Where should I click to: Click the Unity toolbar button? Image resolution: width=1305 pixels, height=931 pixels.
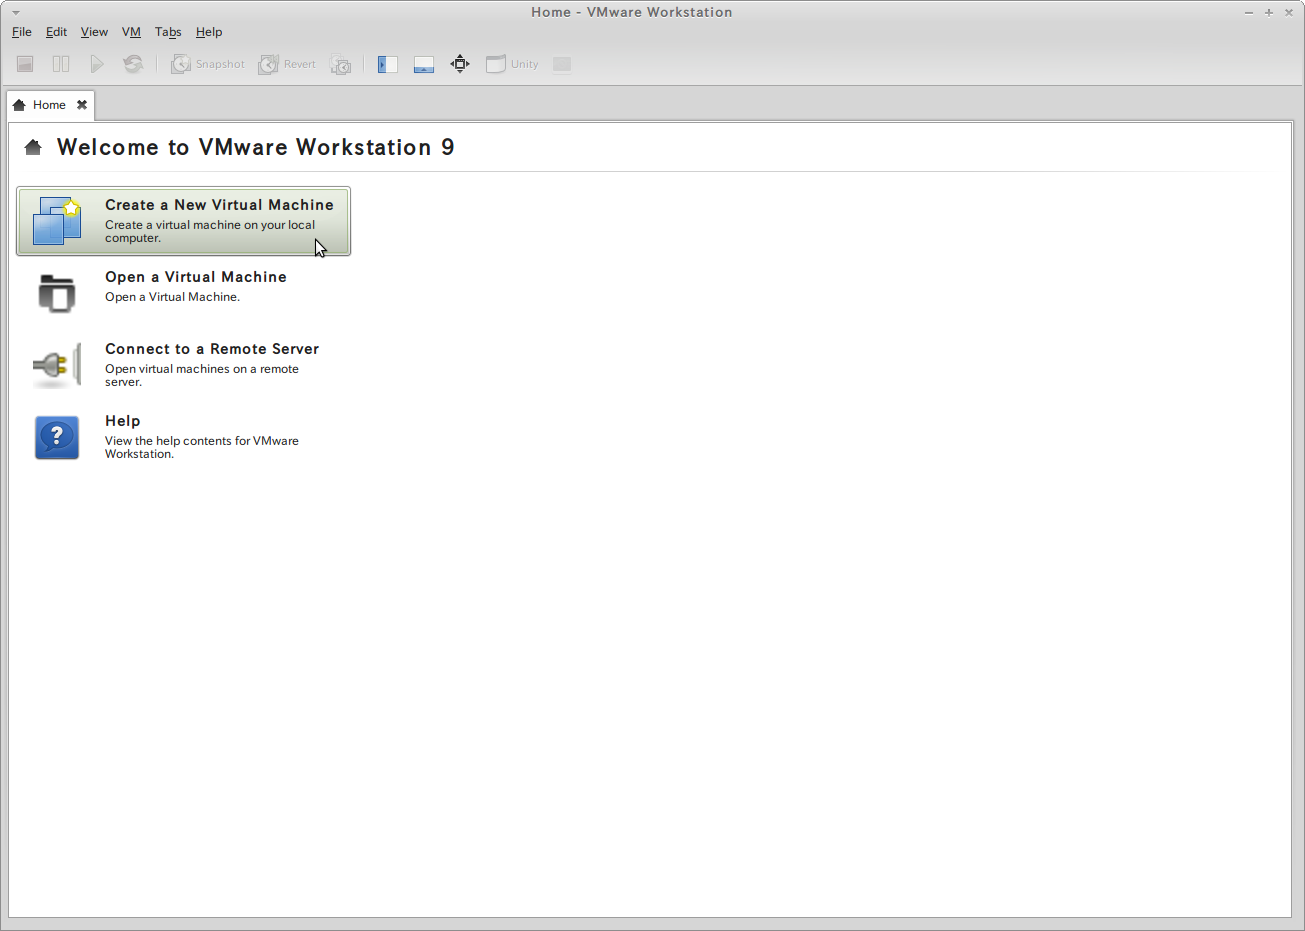click(x=512, y=64)
